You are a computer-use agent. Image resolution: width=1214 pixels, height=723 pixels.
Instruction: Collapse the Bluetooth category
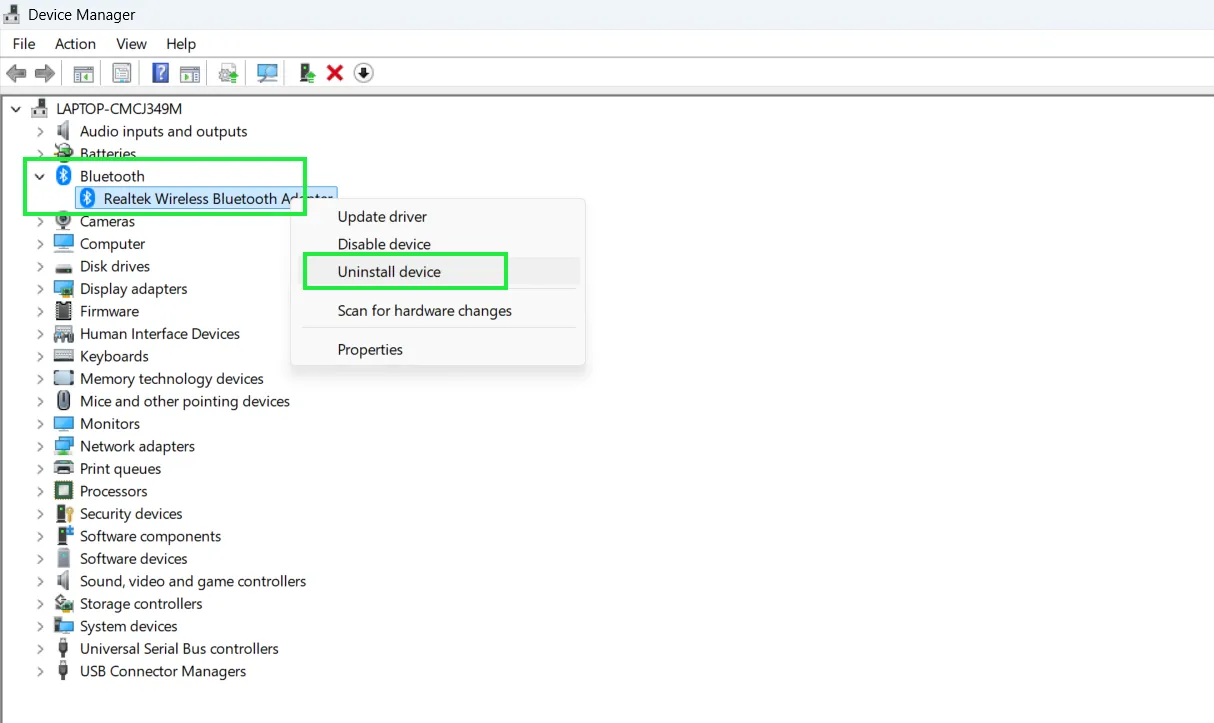[x=39, y=175]
